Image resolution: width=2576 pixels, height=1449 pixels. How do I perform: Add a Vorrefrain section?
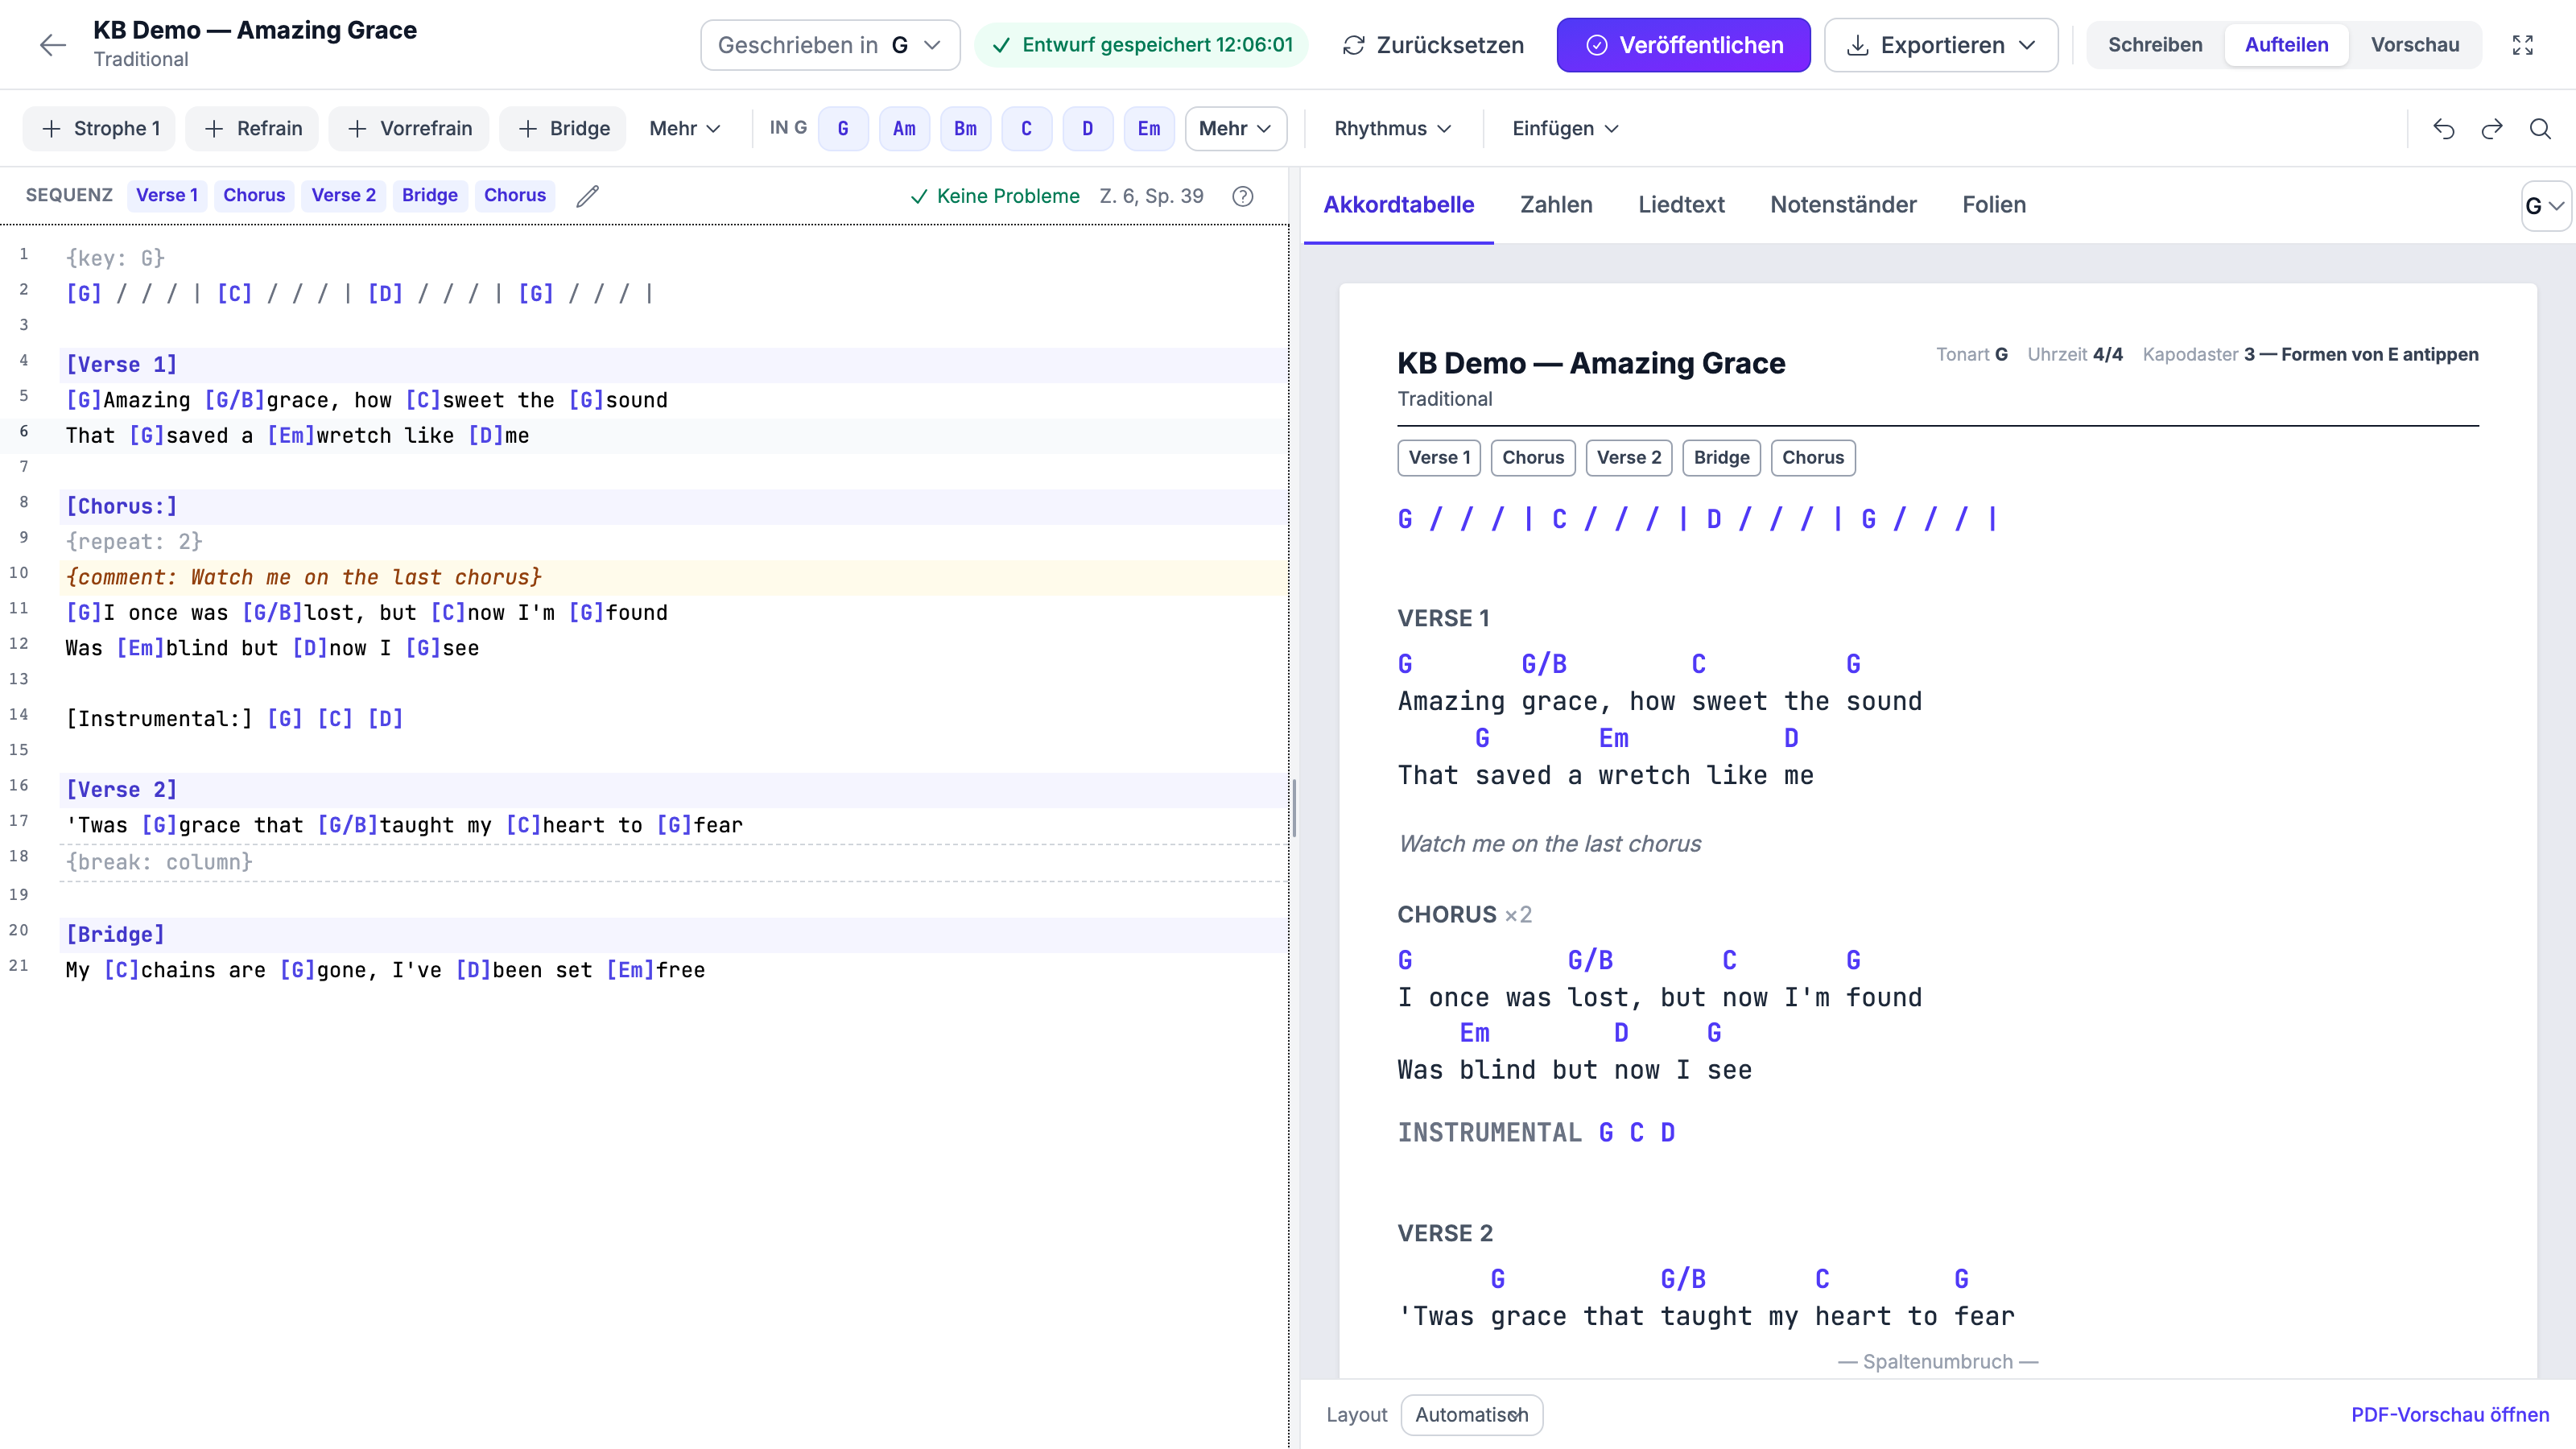[x=409, y=129]
